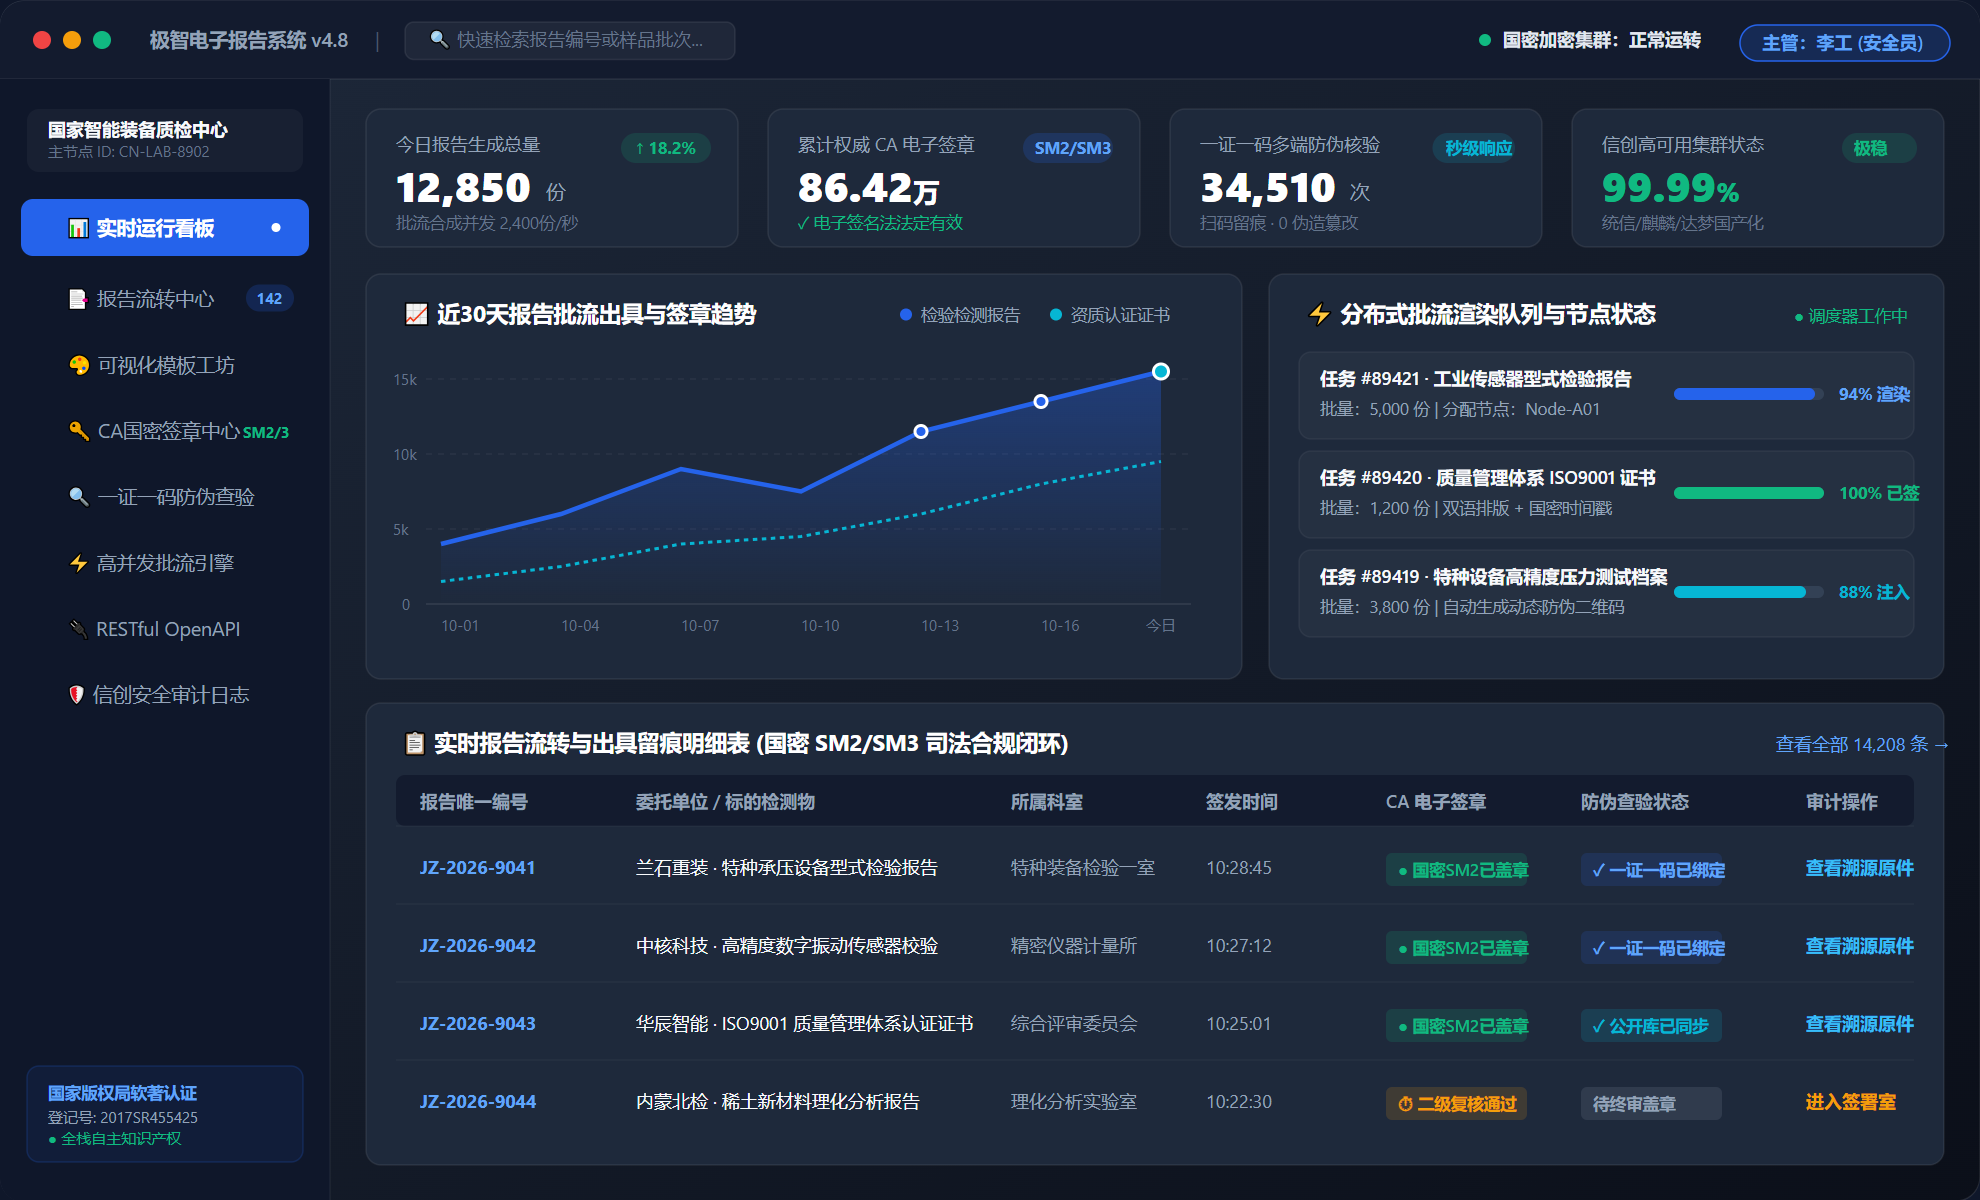
Task: Click 查看溯源原件 for JZ-2026-9043
Action: [1859, 1024]
